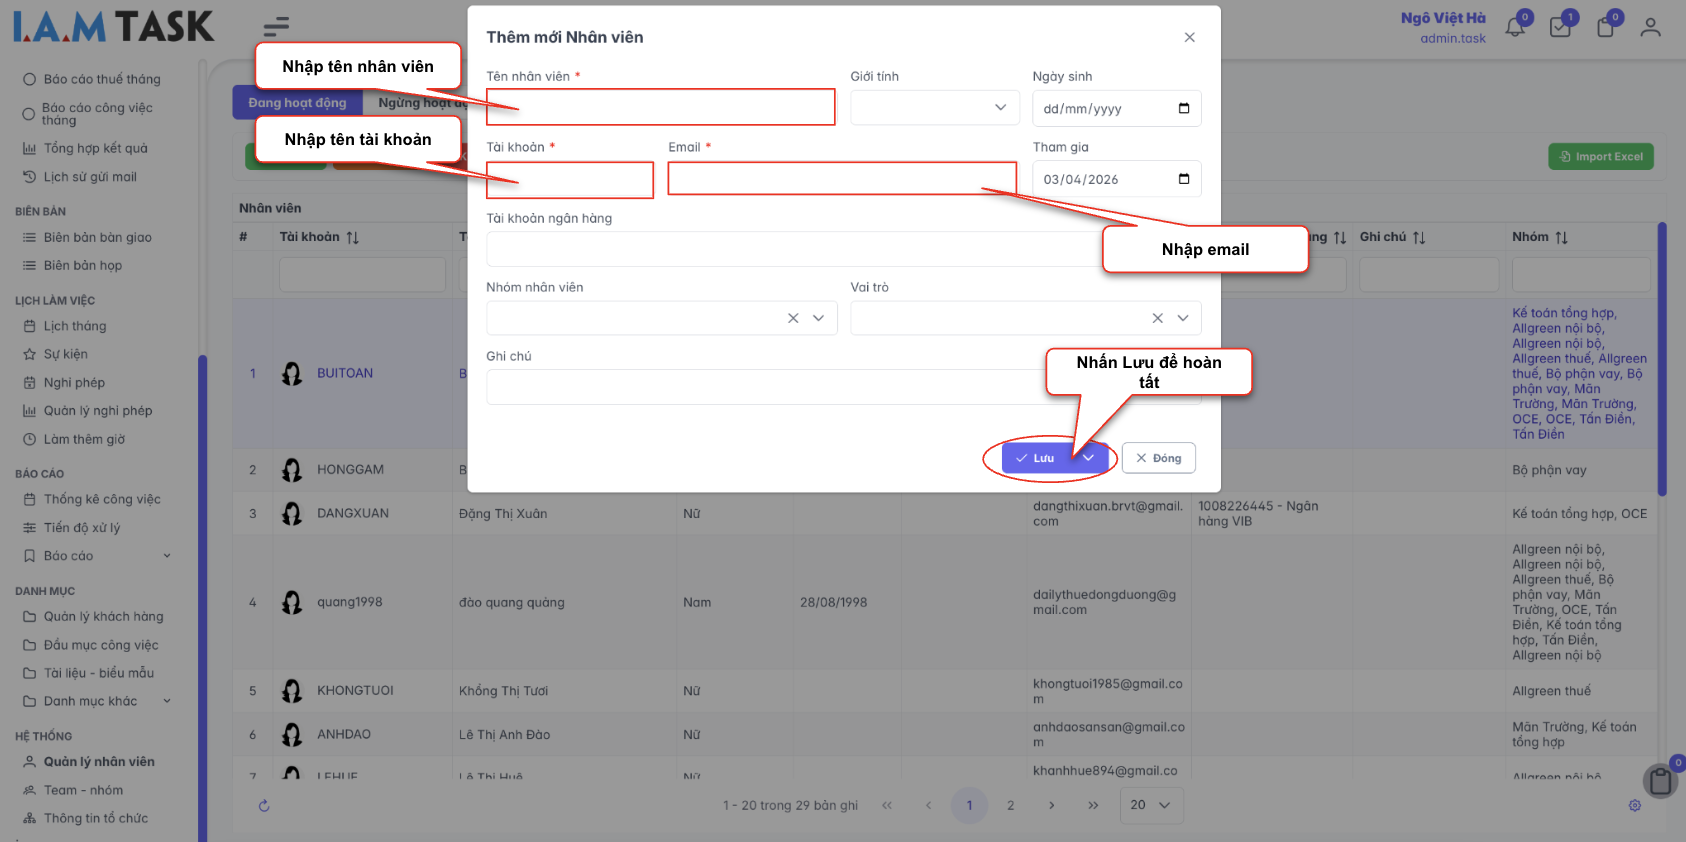Click the floating clipboard icon

tap(1660, 780)
